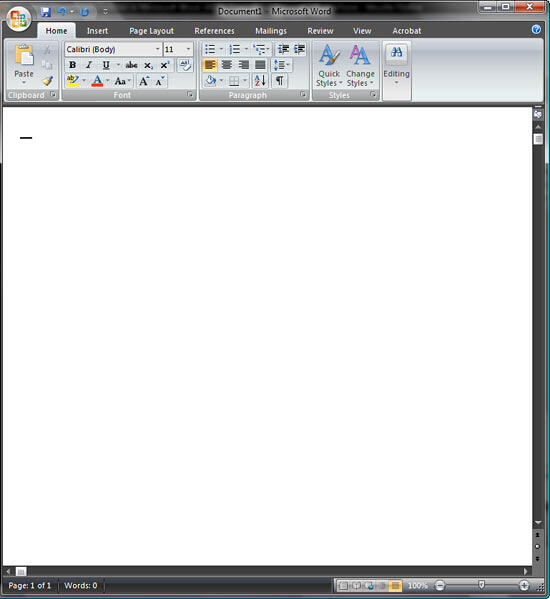The width and height of the screenshot is (550, 599).
Task: Open the References tab
Action: [214, 31]
